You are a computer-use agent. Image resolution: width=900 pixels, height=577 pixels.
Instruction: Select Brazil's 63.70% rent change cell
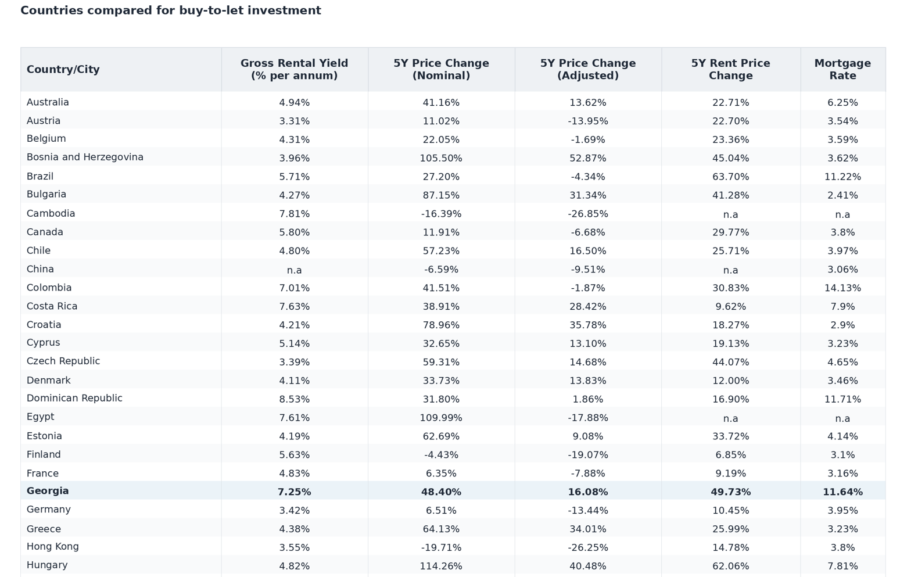point(731,176)
